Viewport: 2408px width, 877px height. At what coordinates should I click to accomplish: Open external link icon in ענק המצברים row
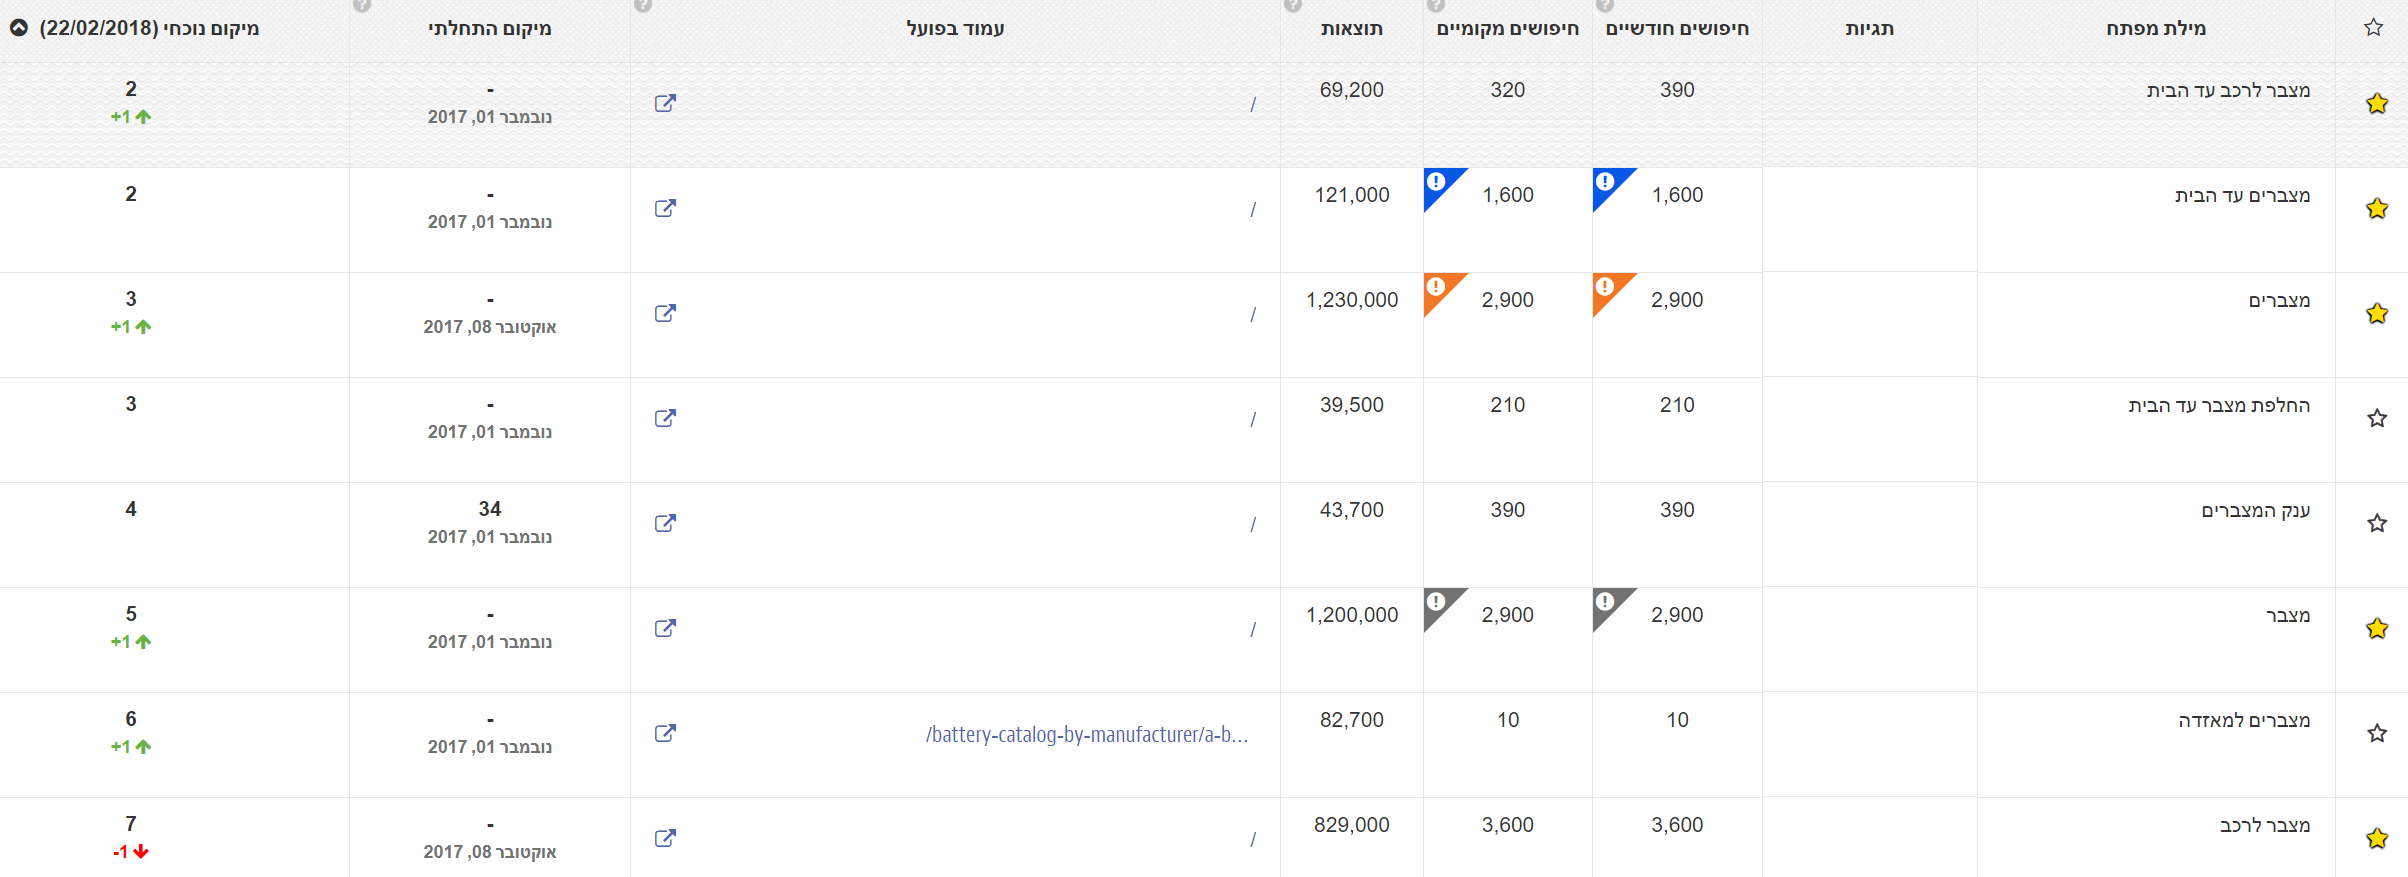click(665, 523)
